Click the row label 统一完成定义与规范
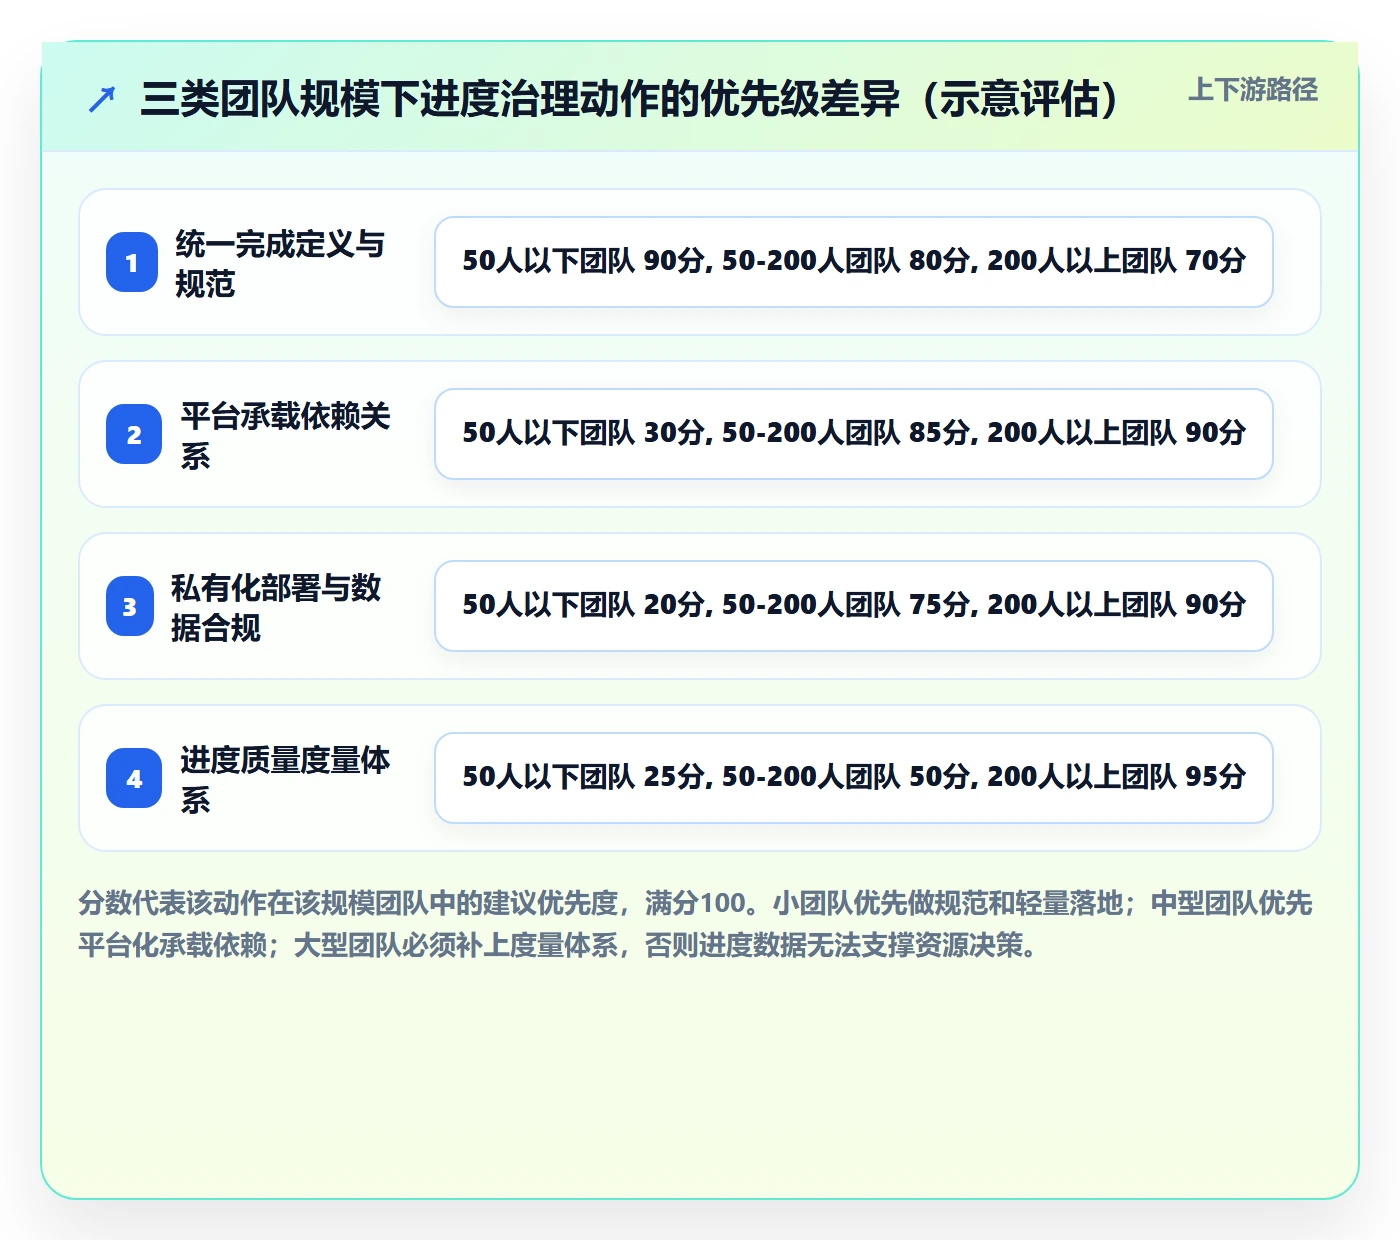Viewport: 1400px width, 1240px height. click(x=280, y=263)
